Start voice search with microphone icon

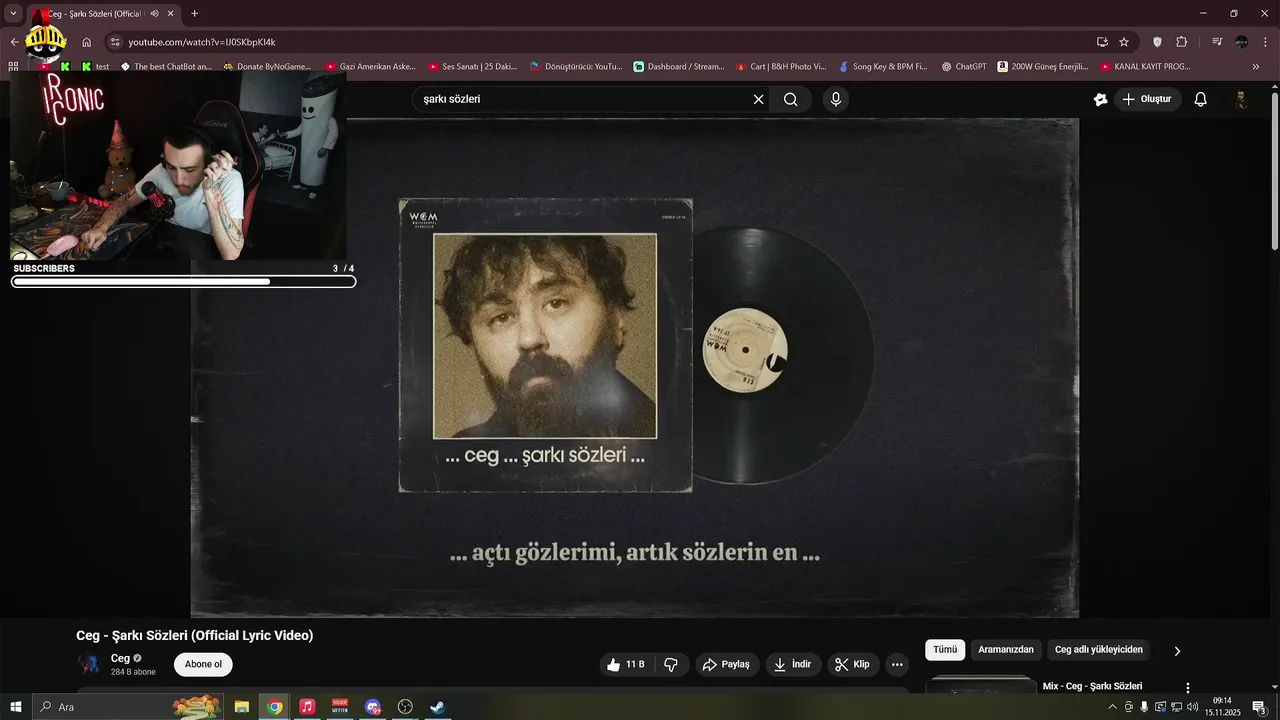[x=836, y=99]
